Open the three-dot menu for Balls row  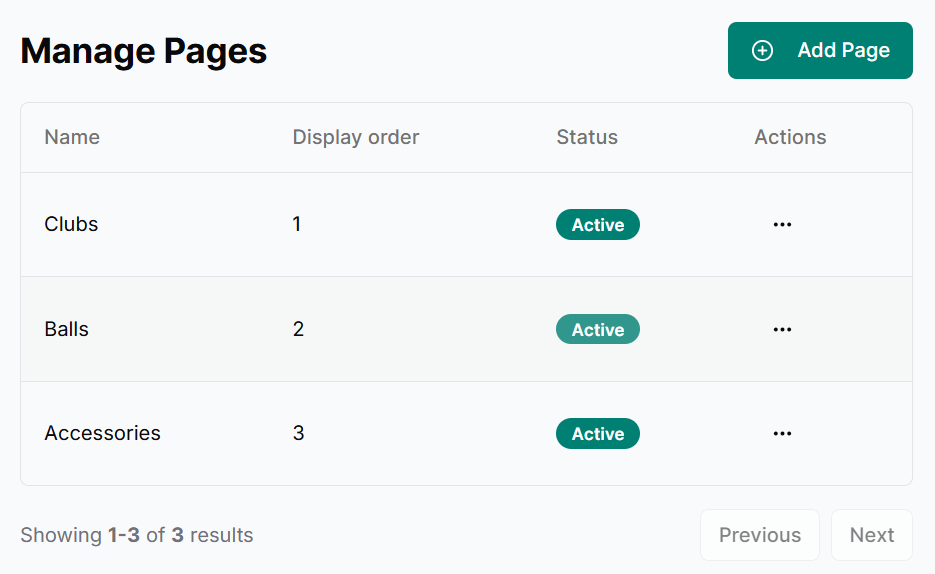(782, 329)
